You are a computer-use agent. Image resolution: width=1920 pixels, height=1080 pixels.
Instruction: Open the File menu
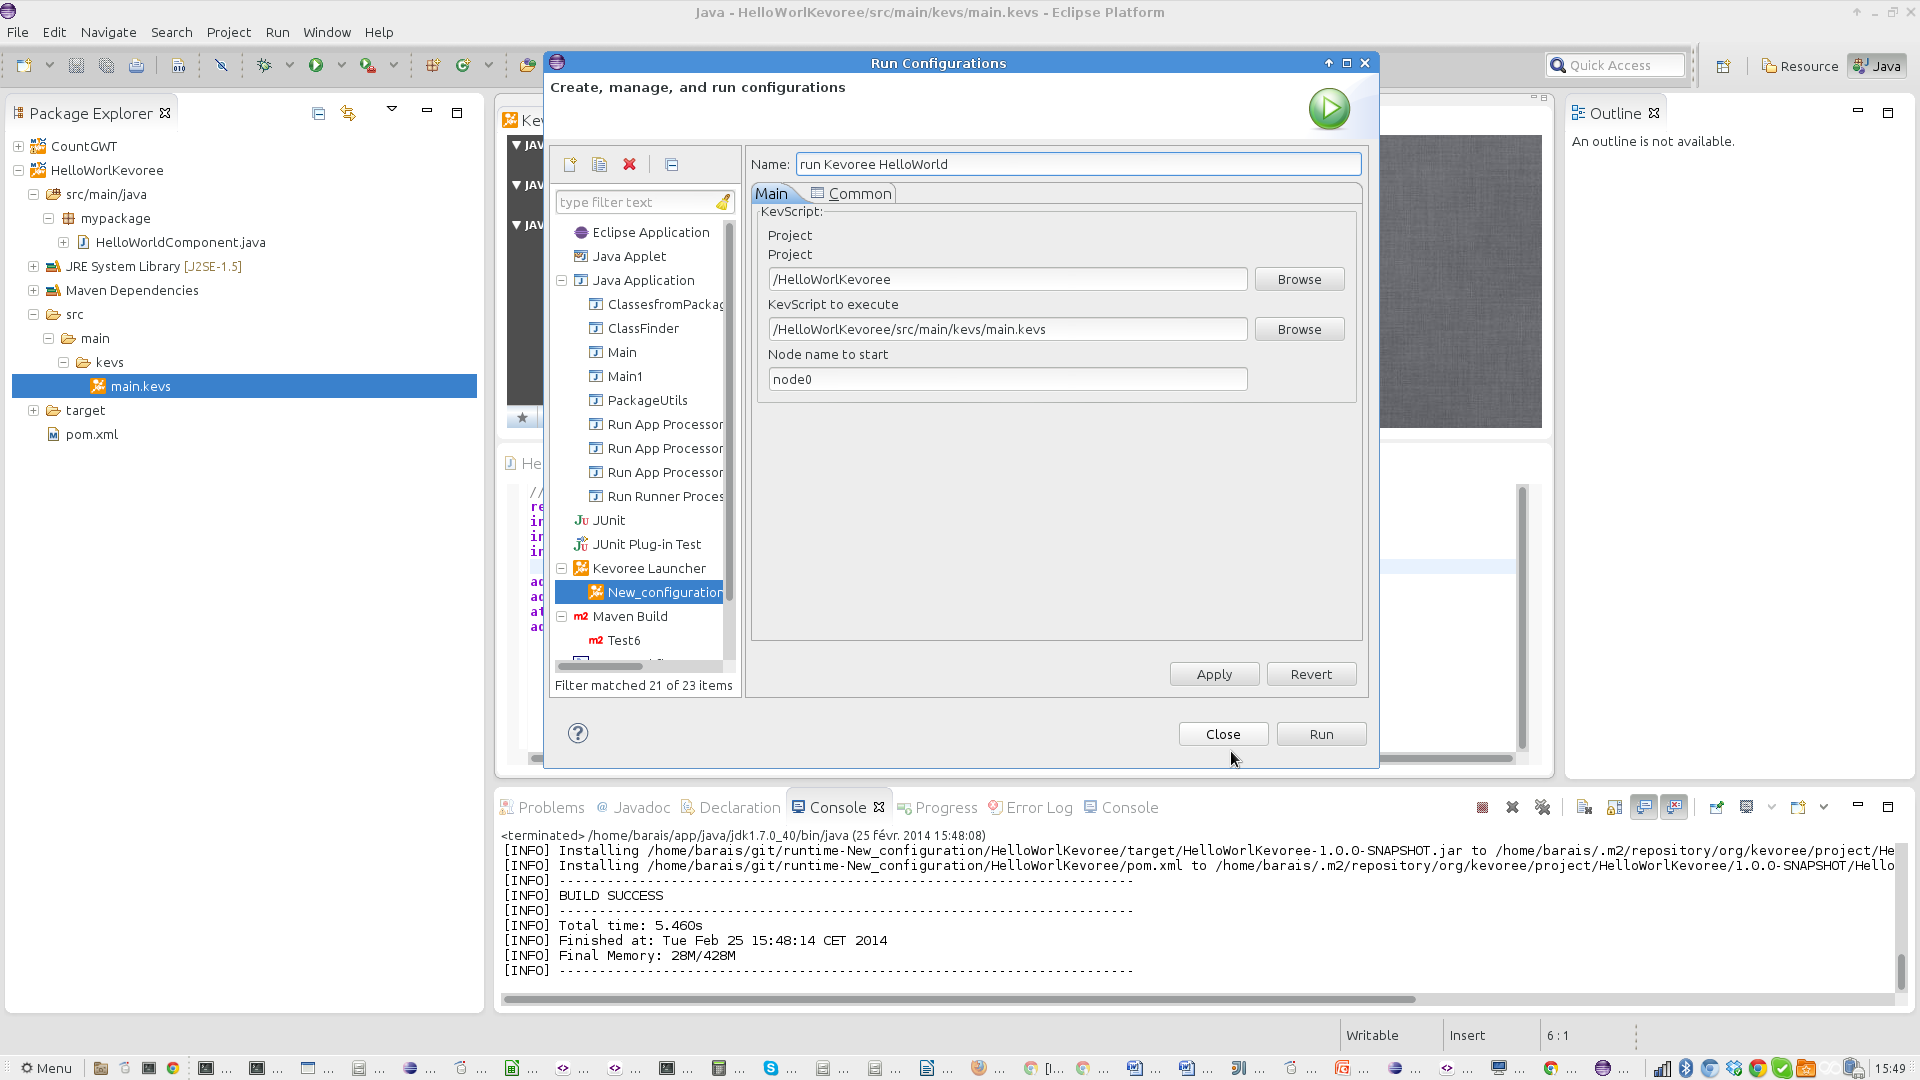[17, 32]
